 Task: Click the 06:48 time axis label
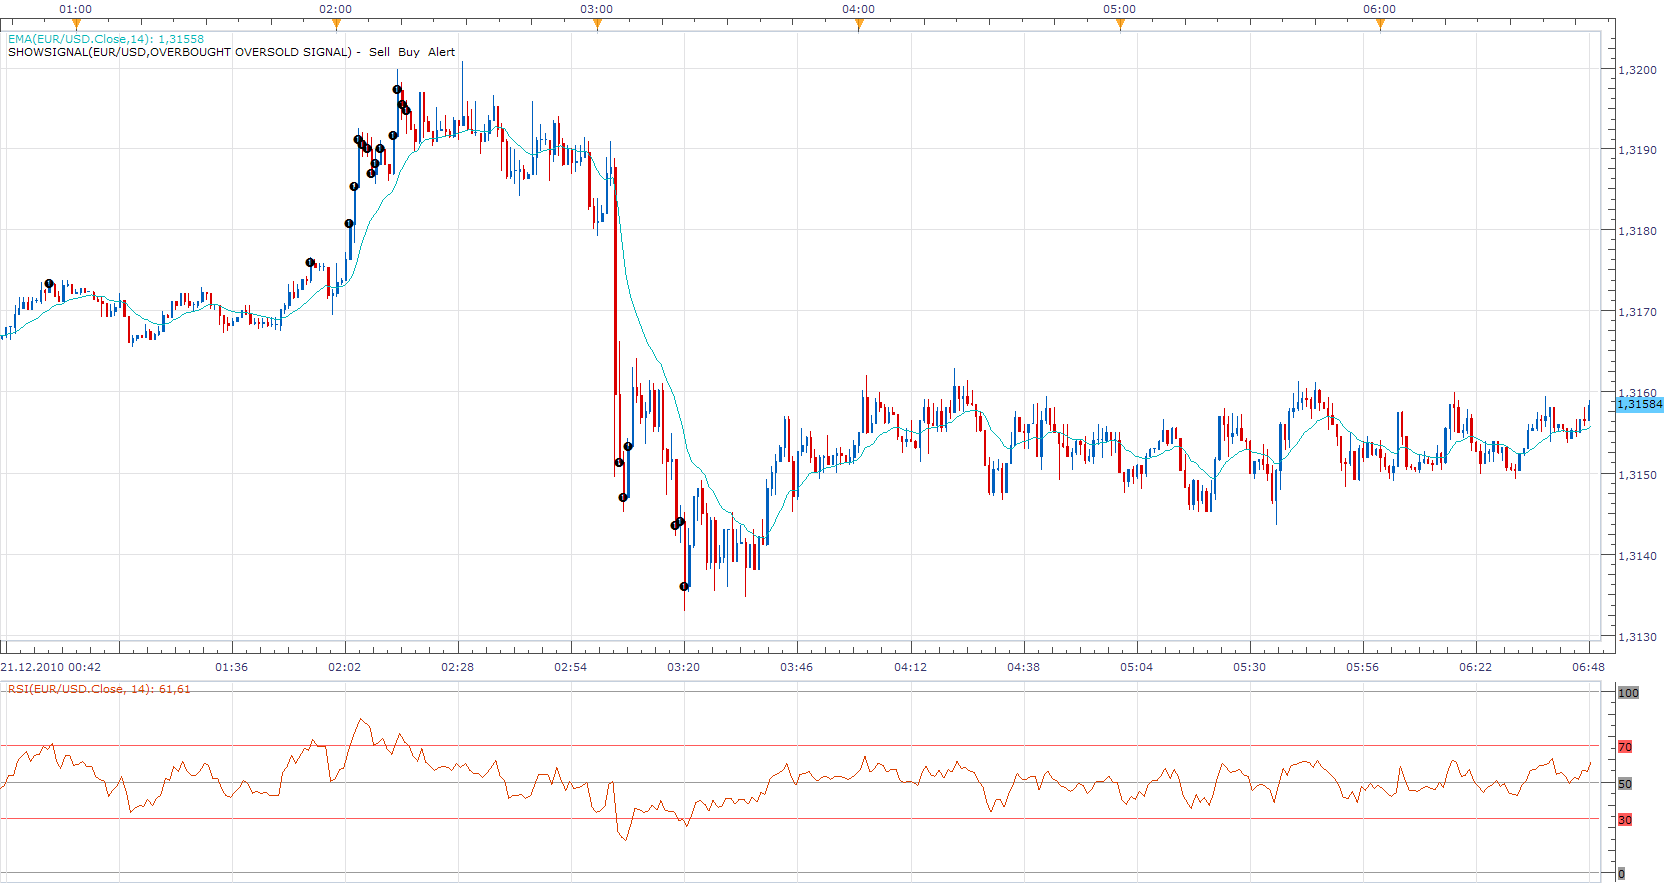(1588, 667)
